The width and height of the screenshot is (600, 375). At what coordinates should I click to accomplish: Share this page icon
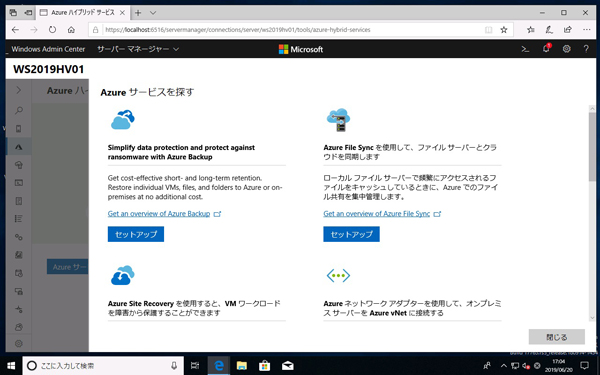568,30
